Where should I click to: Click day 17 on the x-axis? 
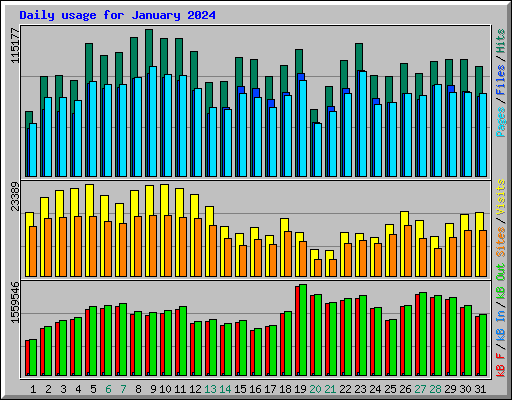coord(270,389)
